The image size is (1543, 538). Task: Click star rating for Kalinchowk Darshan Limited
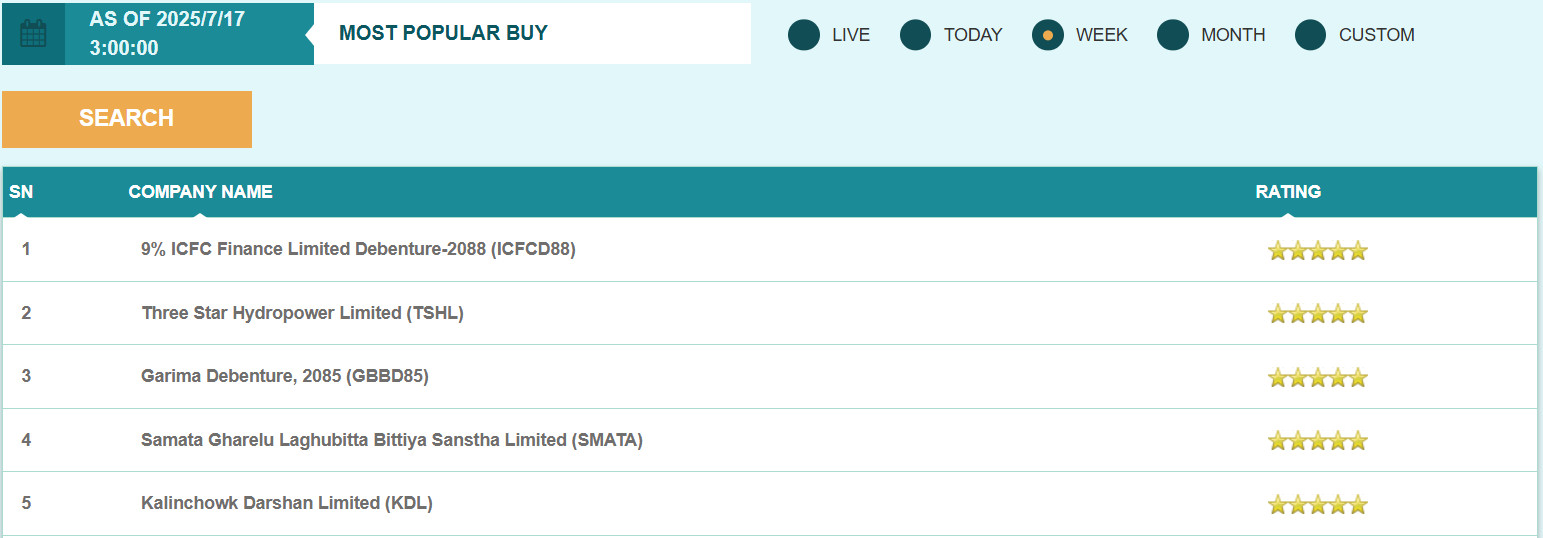1316,504
